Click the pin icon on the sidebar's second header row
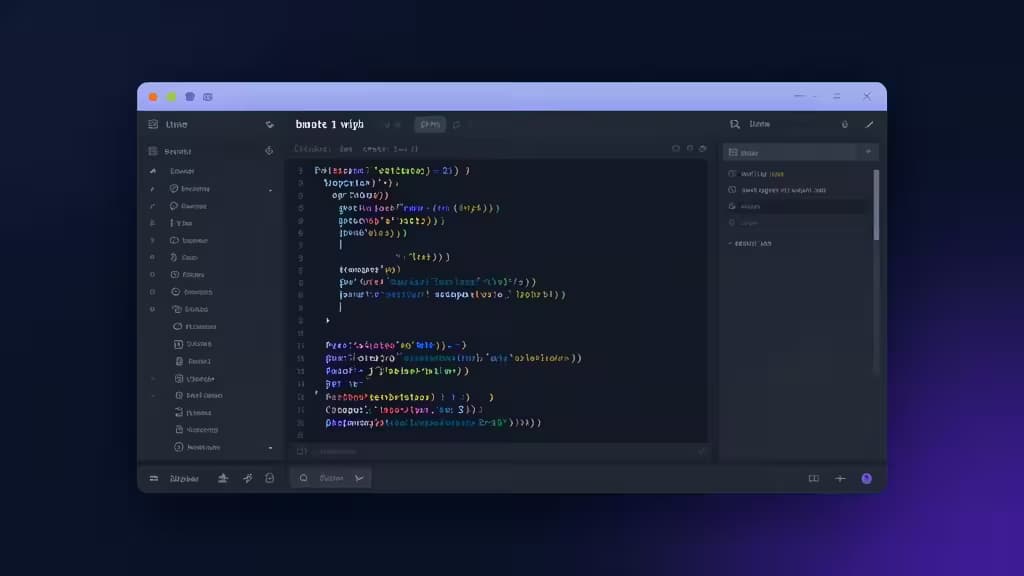Image resolution: width=1024 pixels, height=576 pixels. (269, 151)
